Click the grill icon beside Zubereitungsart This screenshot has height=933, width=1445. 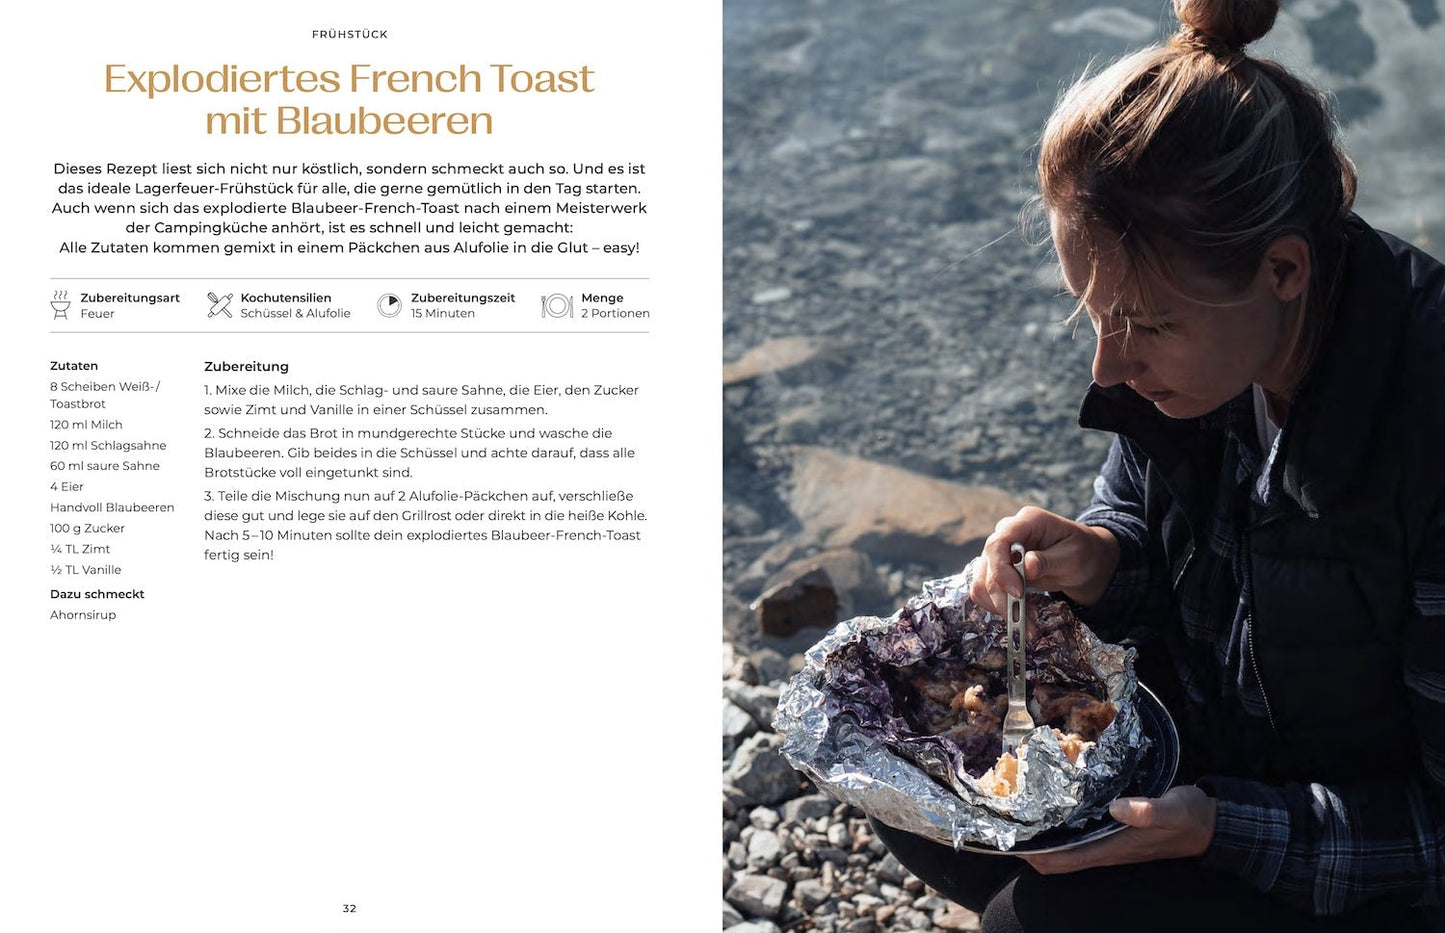[x=61, y=305]
